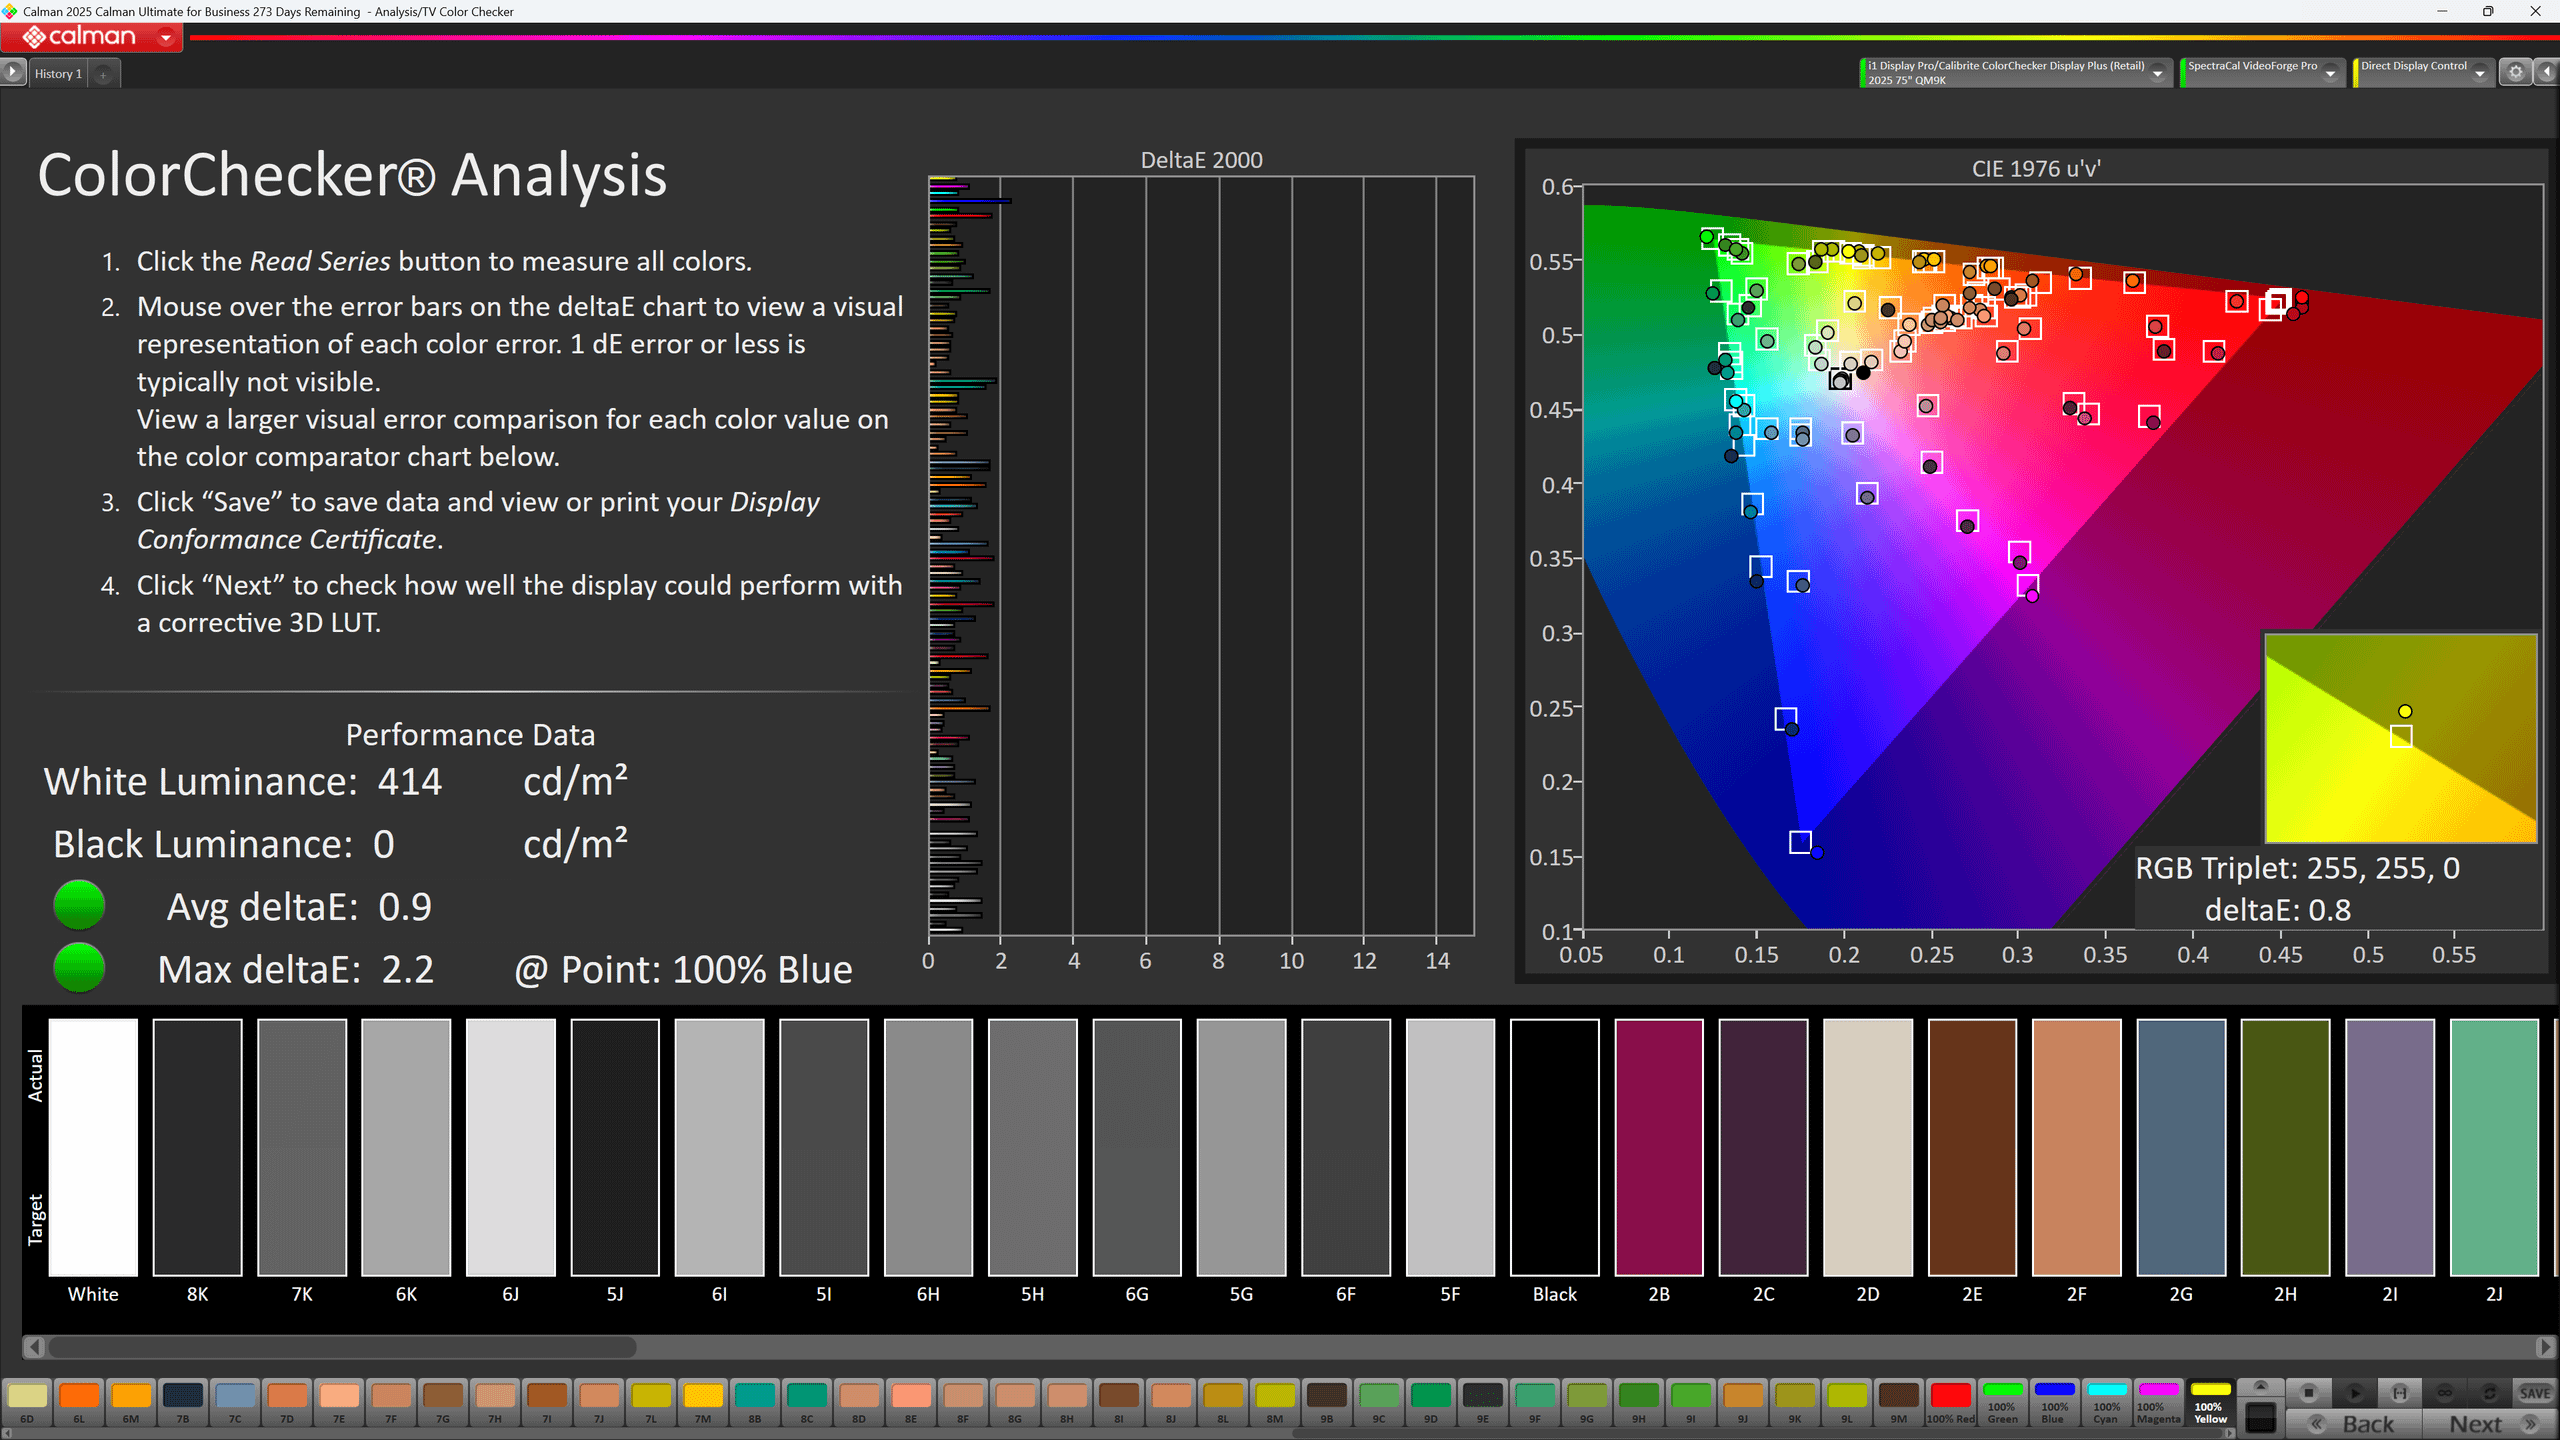Image resolution: width=2560 pixels, height=1440 pixels.
Task: Click the swatch scrollbar right arrow
Action: (x=2545, y=1347)
